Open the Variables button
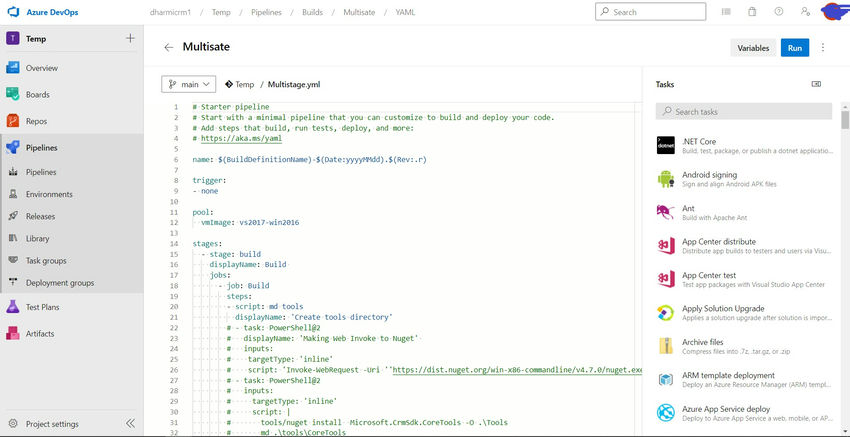The width and height of the screenshot is (850, 437). click(753, 48)
